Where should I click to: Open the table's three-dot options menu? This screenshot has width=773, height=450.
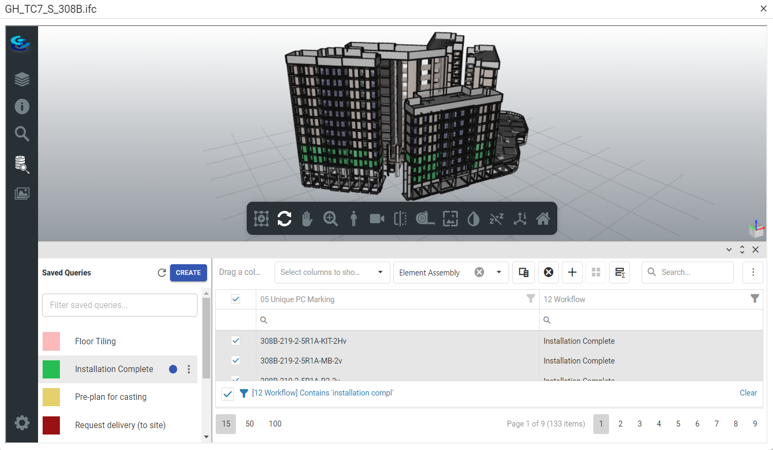753,272
